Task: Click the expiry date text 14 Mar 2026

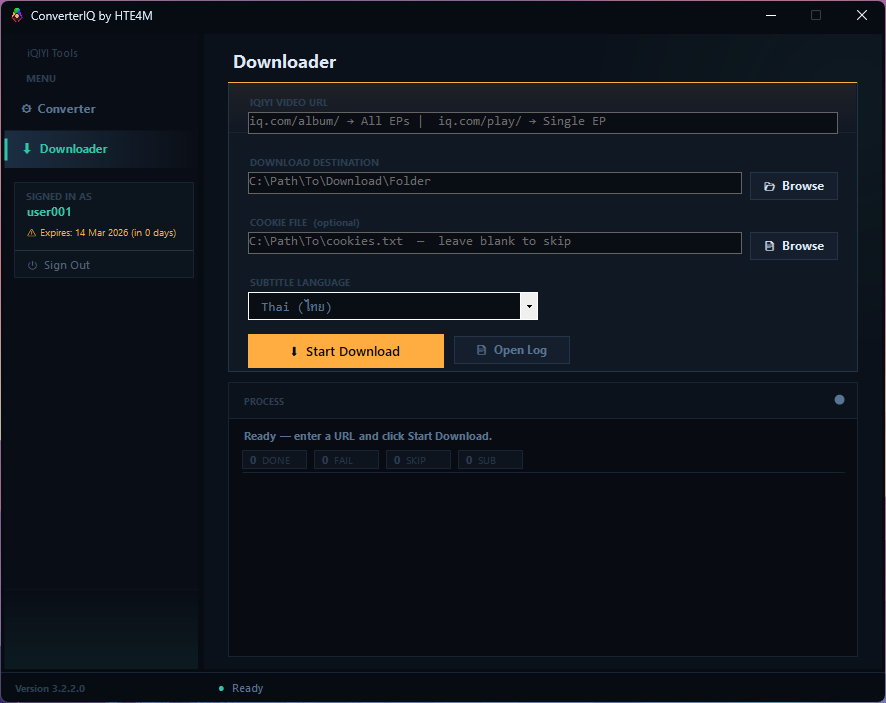Action: tap(102, 233)
